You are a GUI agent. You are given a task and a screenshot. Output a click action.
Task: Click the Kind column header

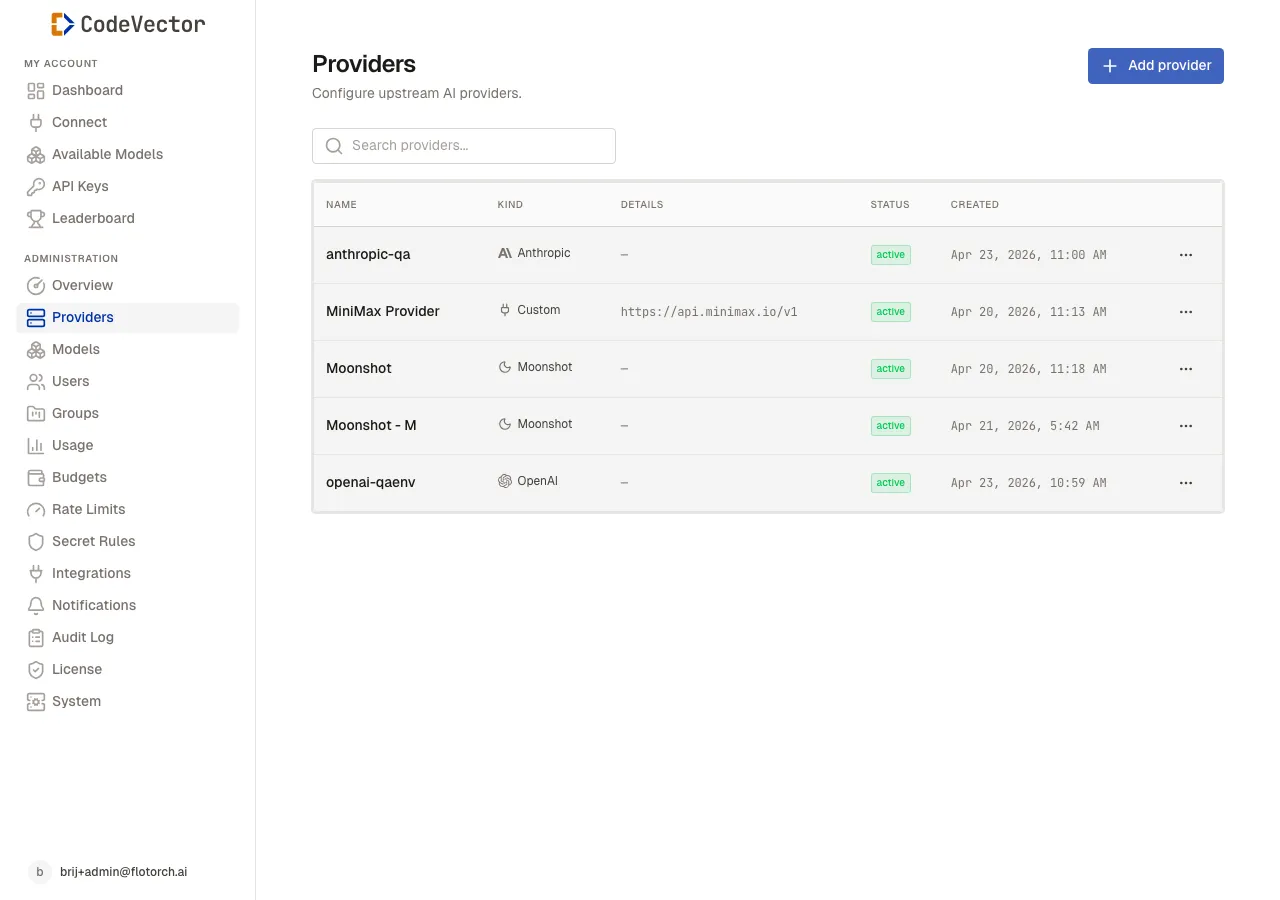510,204
